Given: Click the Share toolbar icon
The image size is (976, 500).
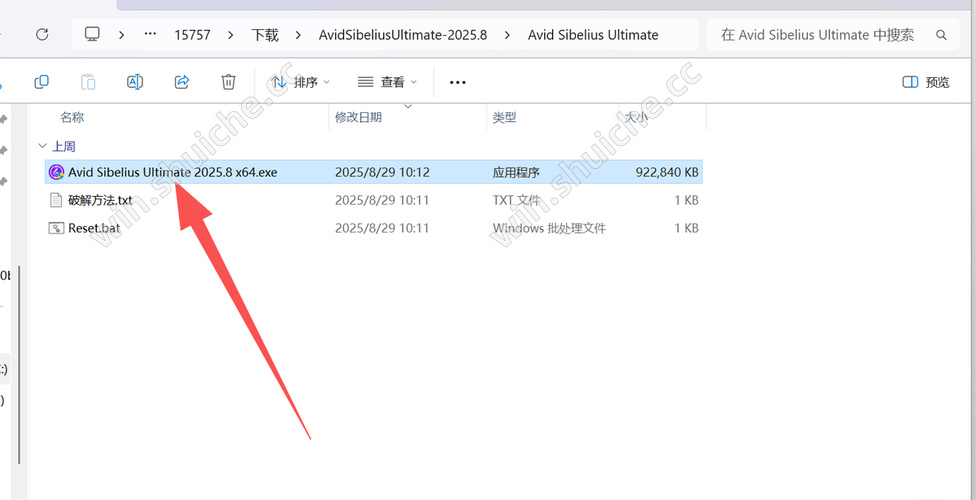Looking at the screenshot, I should 182,82.
